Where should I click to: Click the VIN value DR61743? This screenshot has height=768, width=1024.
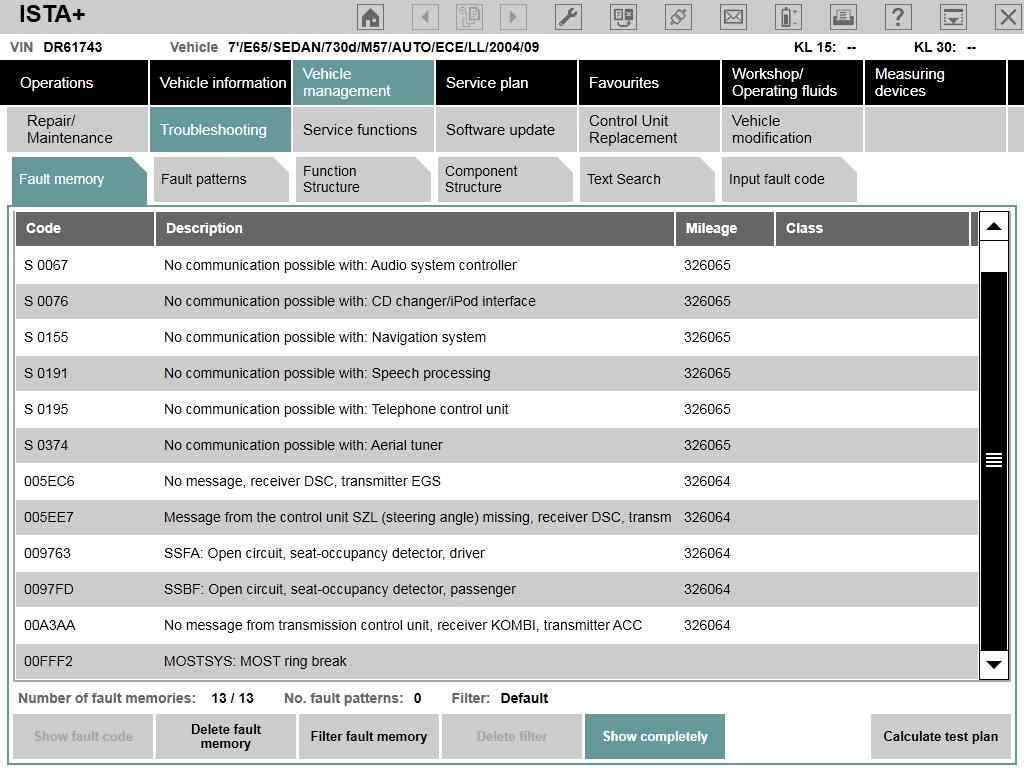pos(72,47)
